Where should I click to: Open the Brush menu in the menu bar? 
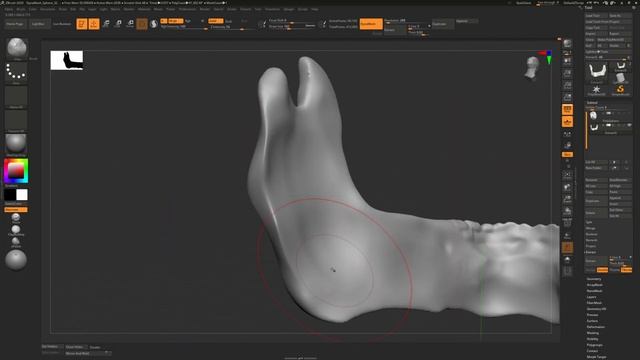[20, 9]
